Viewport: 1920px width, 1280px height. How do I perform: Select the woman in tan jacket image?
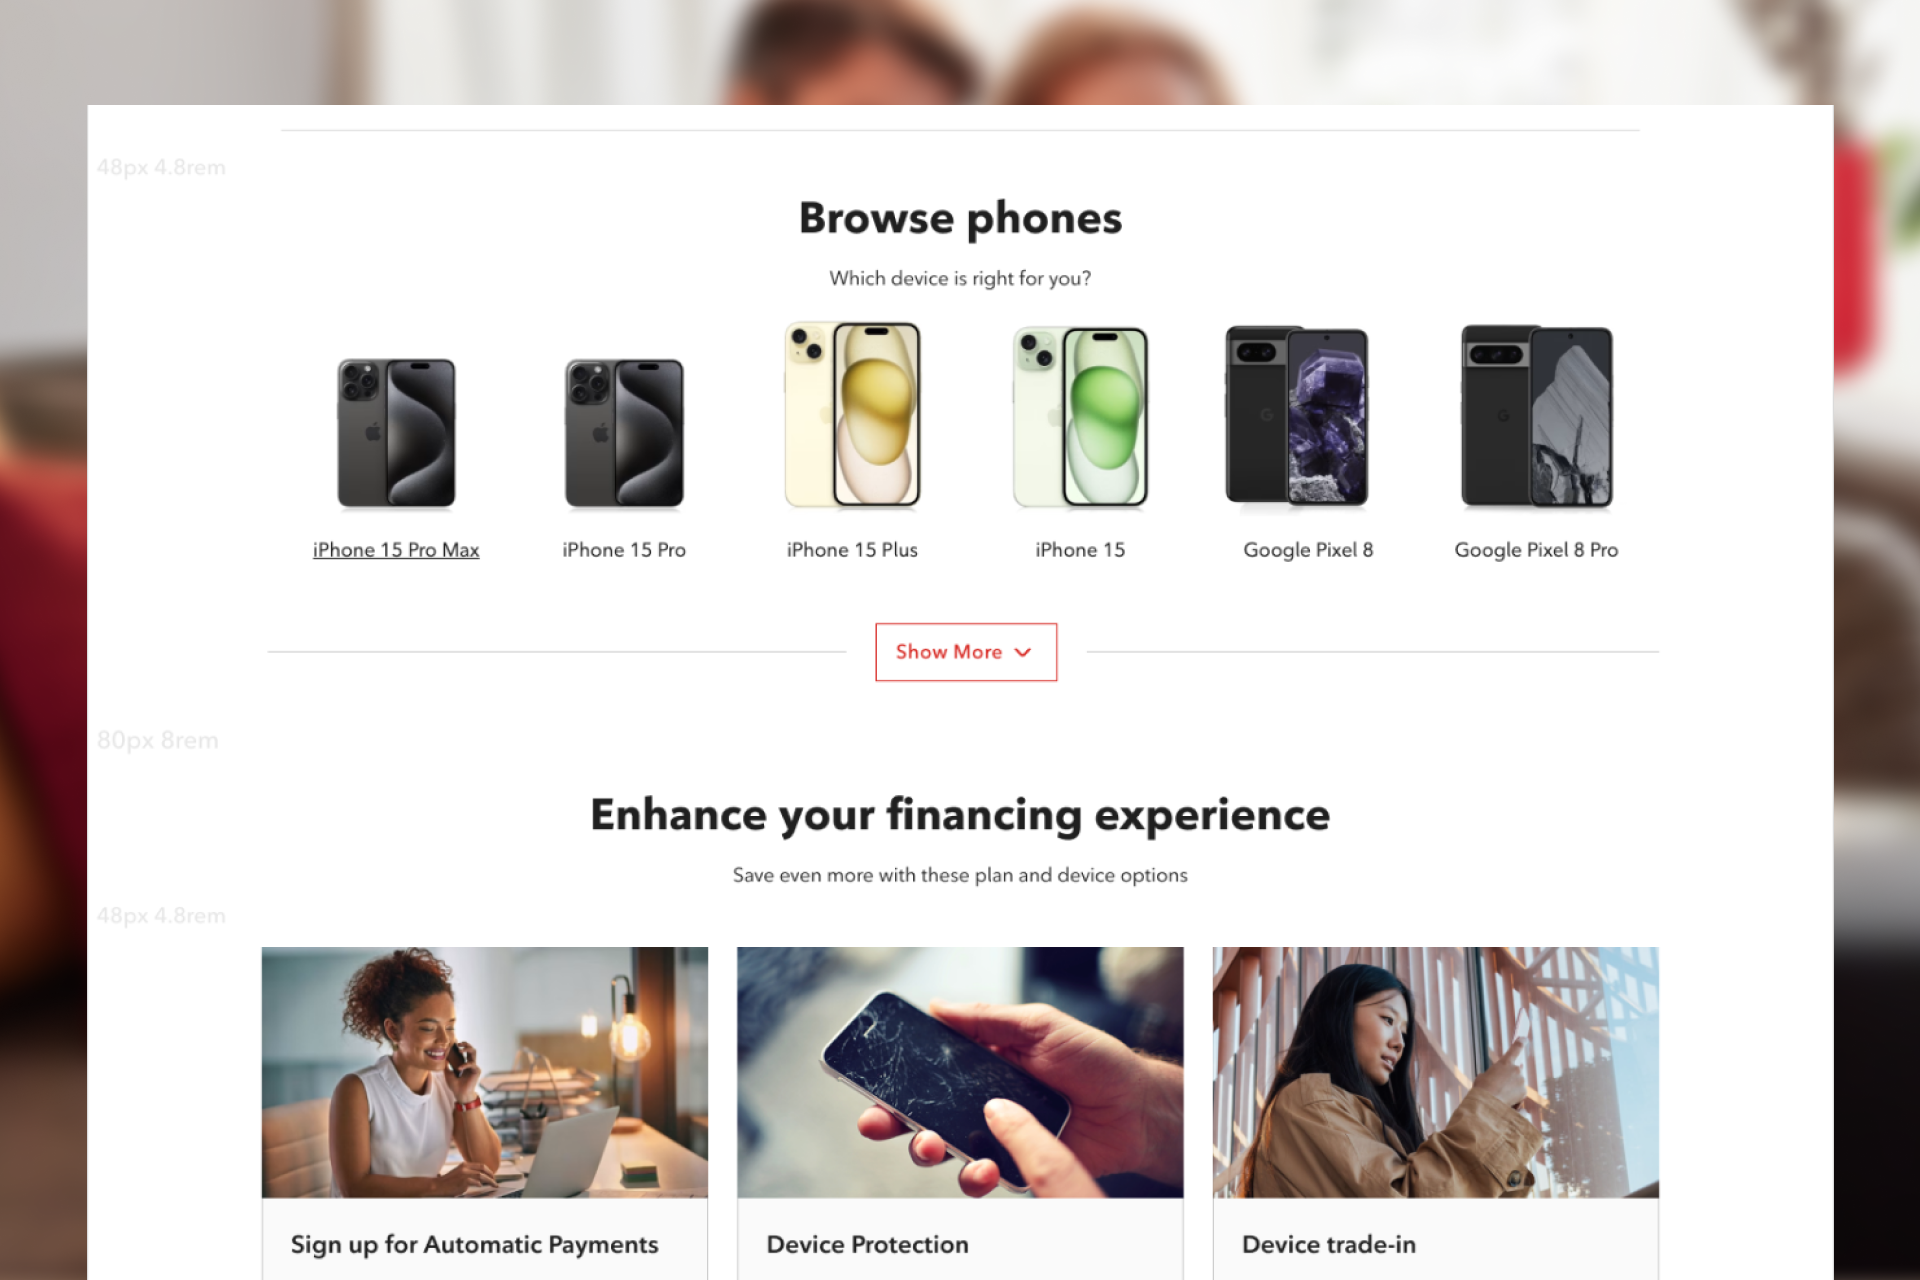pyautogui.click(x=1436, y=1072)
